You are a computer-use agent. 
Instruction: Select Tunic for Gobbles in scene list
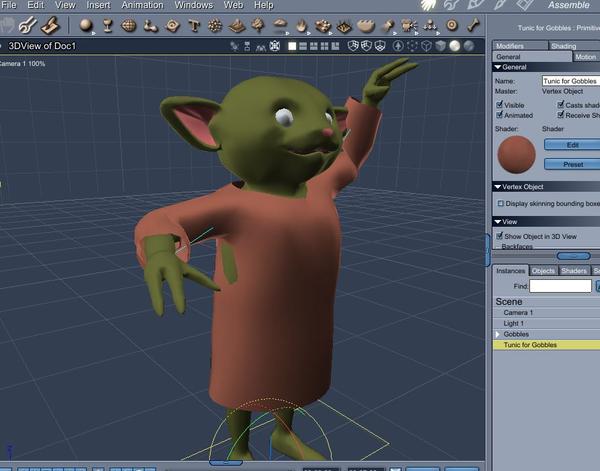pos(546,345)
